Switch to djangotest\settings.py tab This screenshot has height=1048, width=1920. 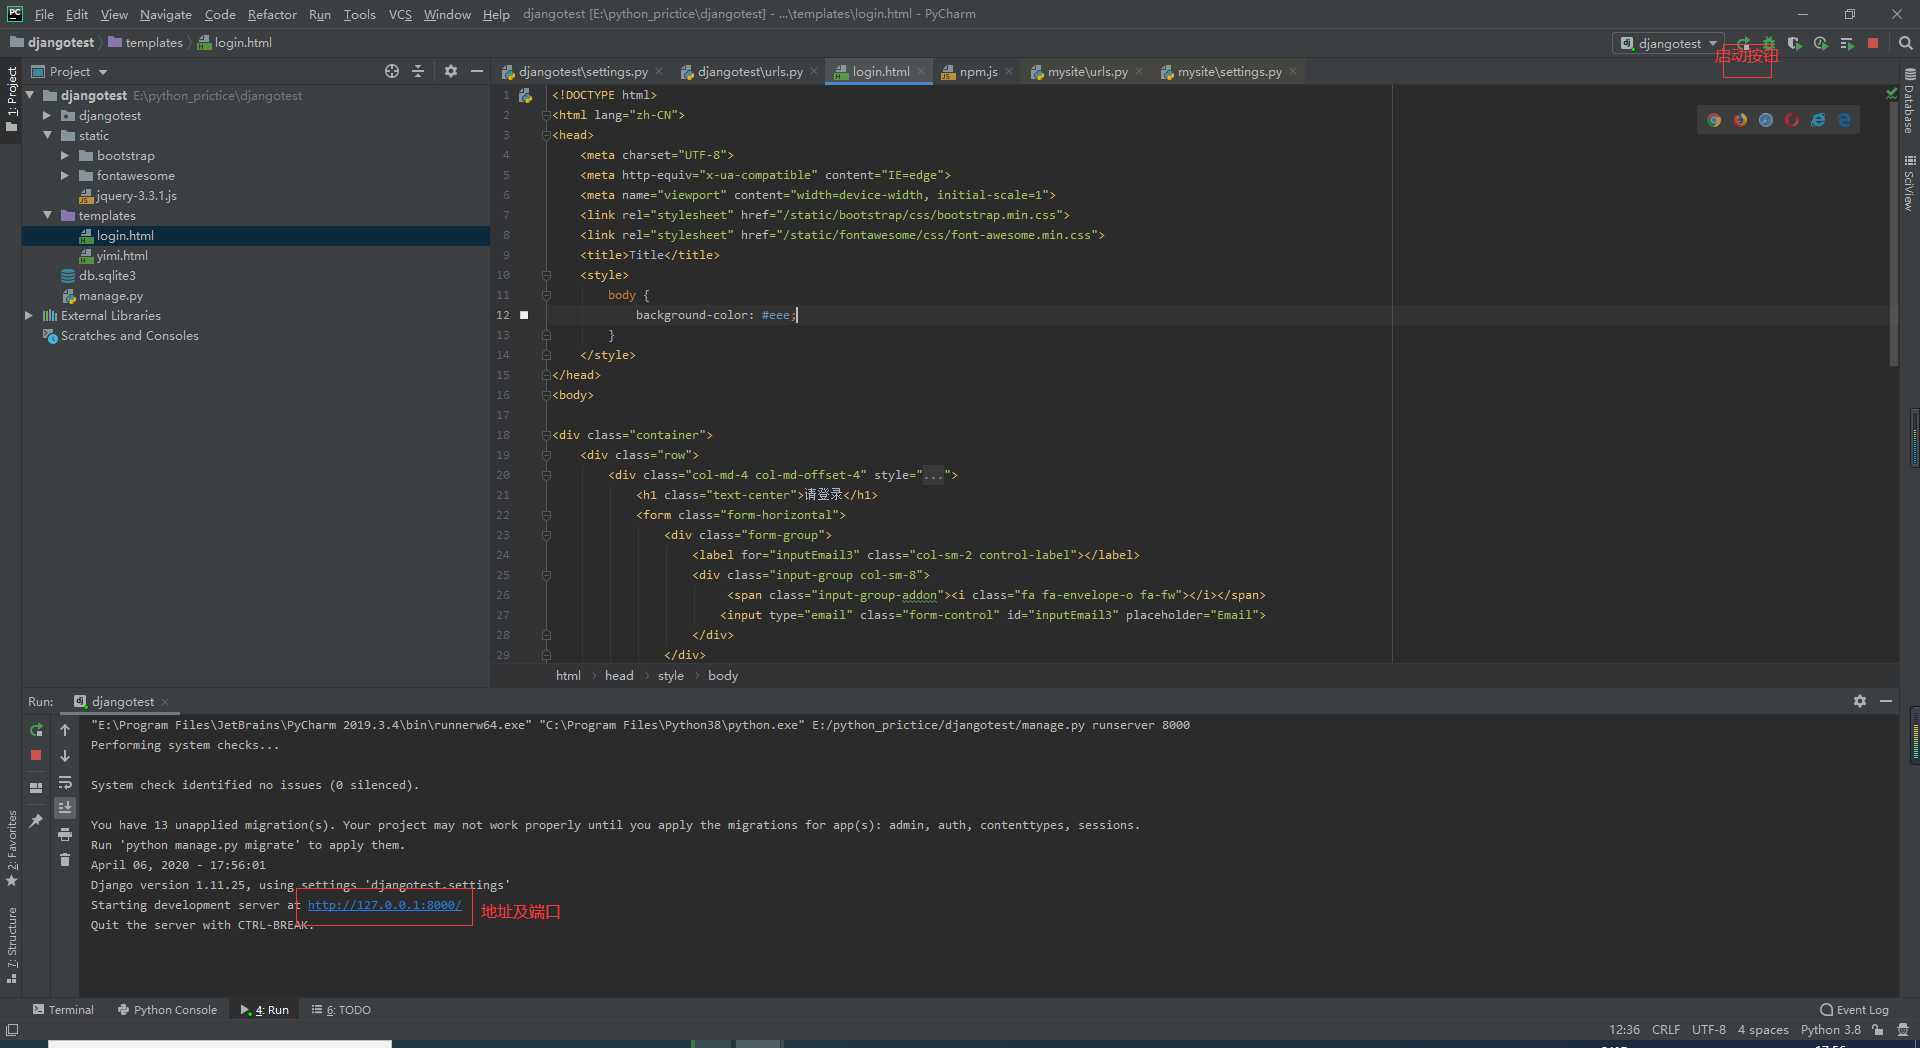tap(582, 72)
